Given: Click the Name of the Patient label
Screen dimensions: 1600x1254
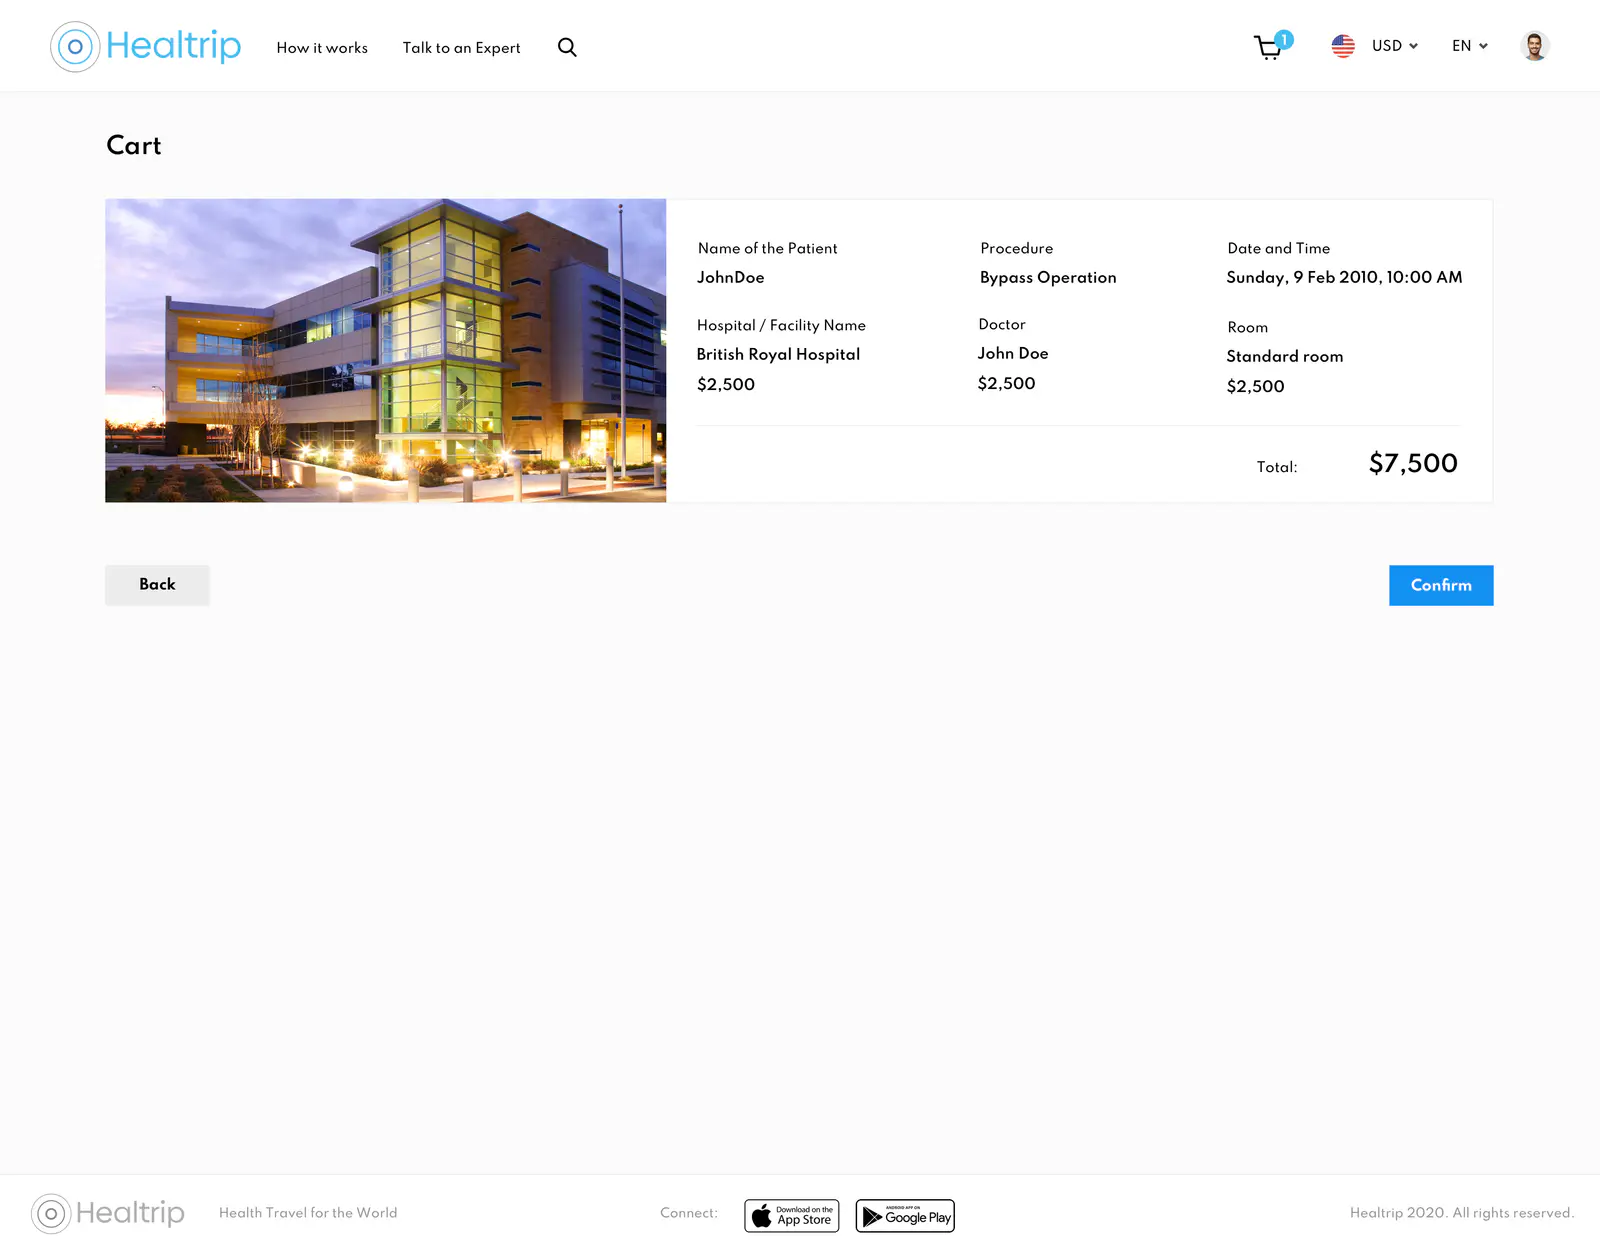Looking at the screenshot, I should click(768, 249).
